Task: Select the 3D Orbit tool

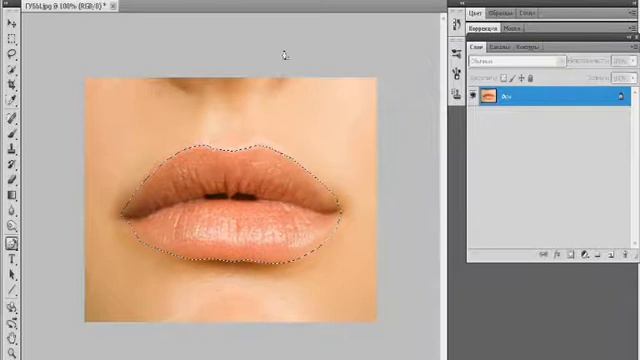Action: [11, 323]
